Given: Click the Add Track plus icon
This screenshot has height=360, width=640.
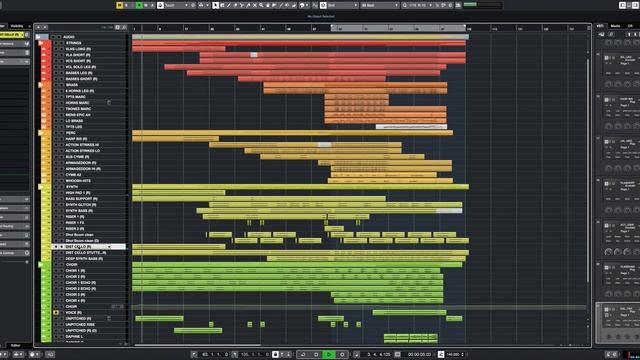Looking at the screenshot, I should pyautogui.click(x=38, y=27).
